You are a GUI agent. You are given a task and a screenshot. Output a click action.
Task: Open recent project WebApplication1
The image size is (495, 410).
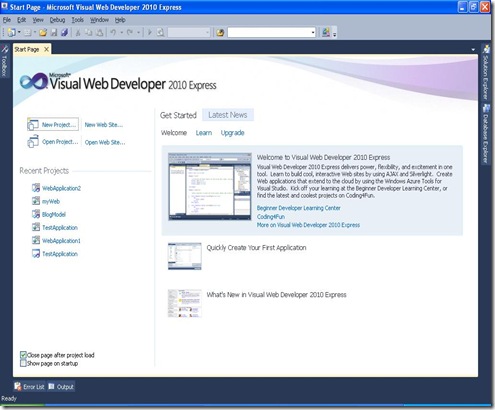tap(61, 241)
